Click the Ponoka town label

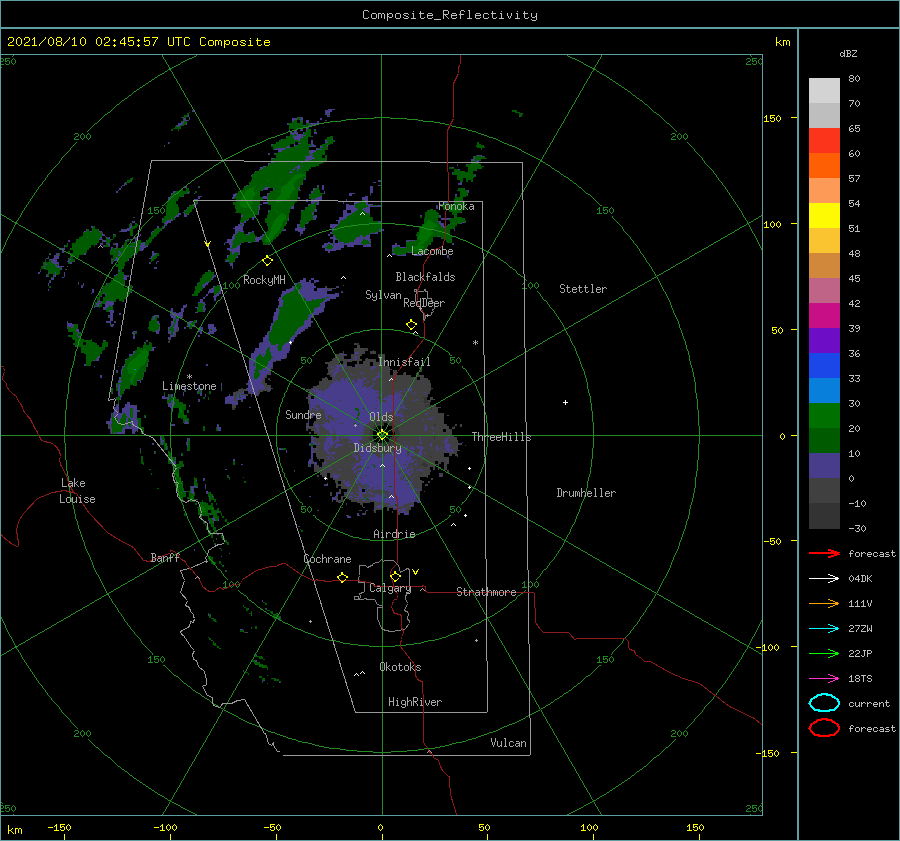[x=456, y=206]
